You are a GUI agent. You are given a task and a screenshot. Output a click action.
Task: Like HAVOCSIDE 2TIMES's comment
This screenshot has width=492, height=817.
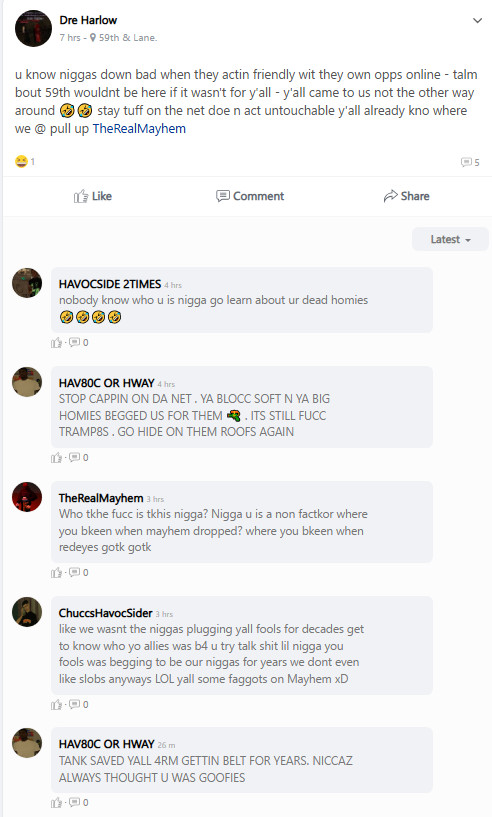pyautogui.click(x=56, y=342)
